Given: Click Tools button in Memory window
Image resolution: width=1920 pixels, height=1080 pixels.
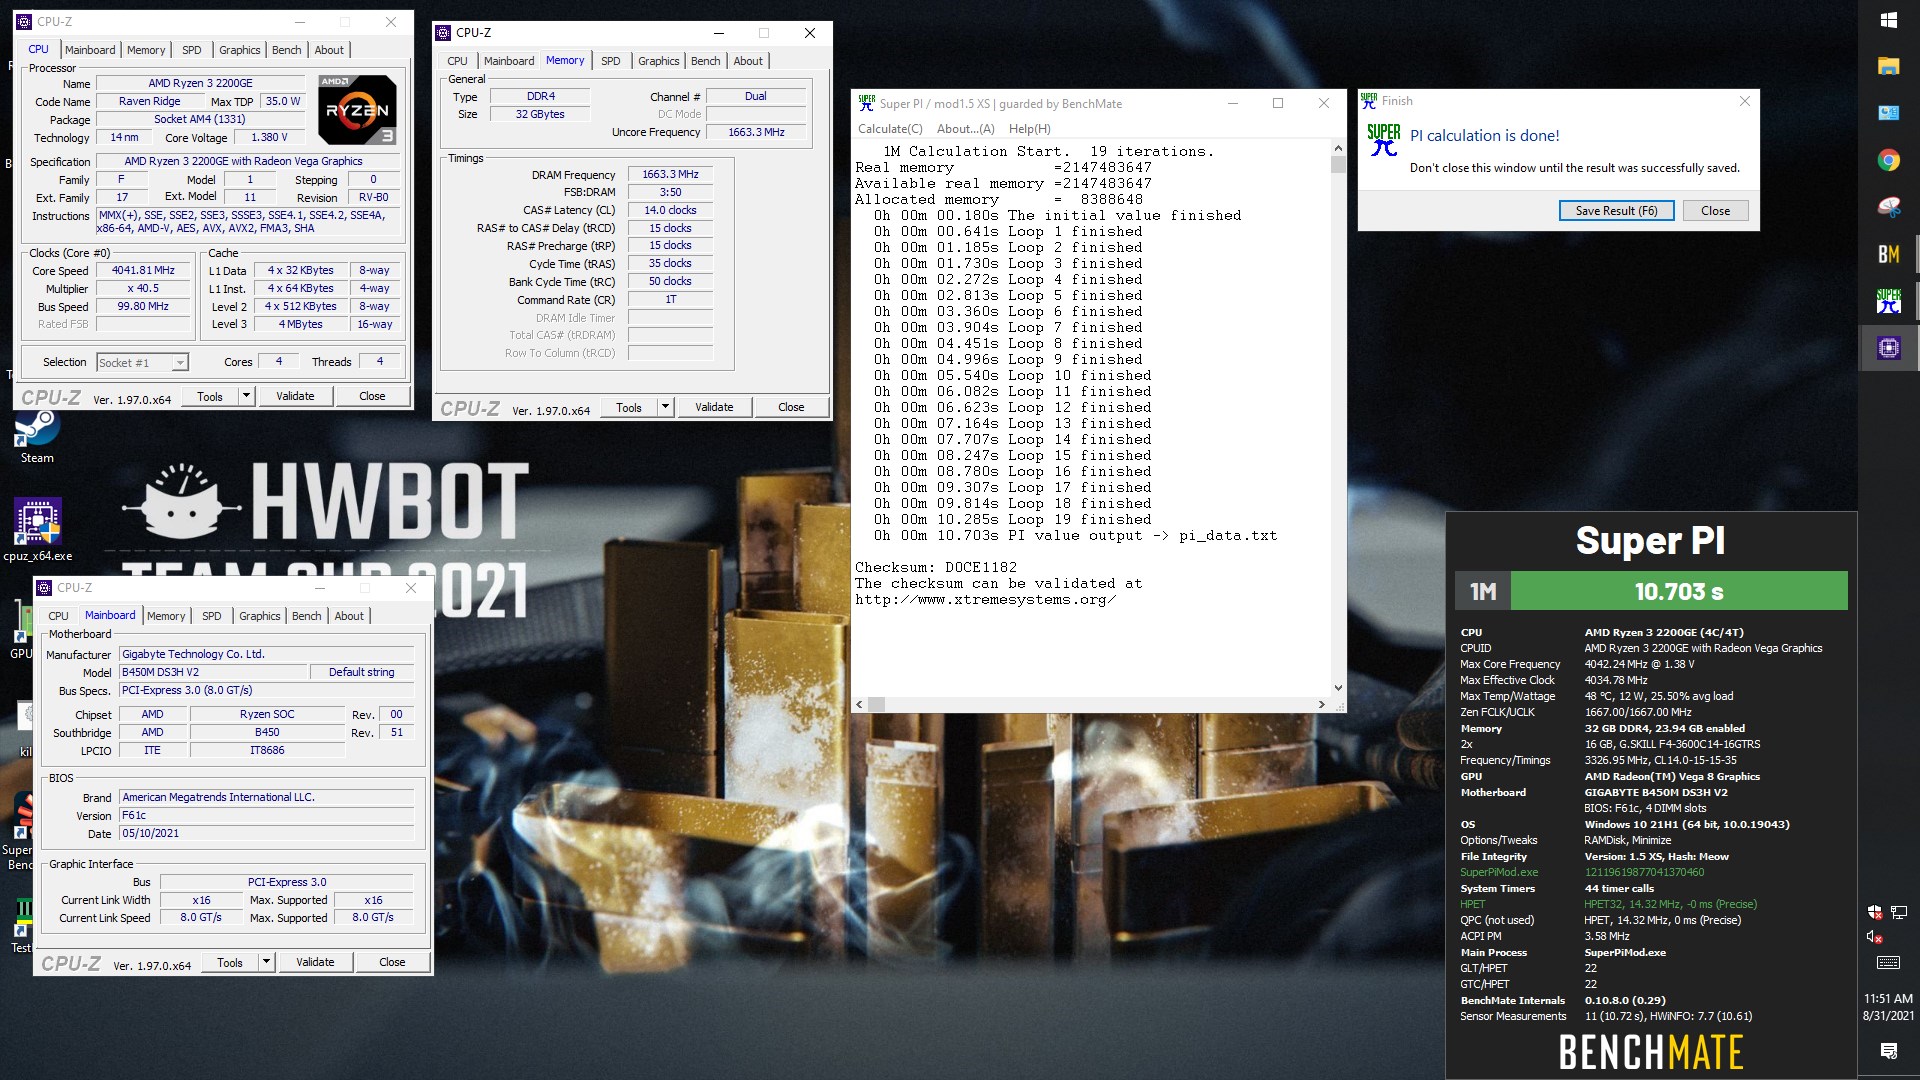Looking at the screenshot, I should pos(629,407).
